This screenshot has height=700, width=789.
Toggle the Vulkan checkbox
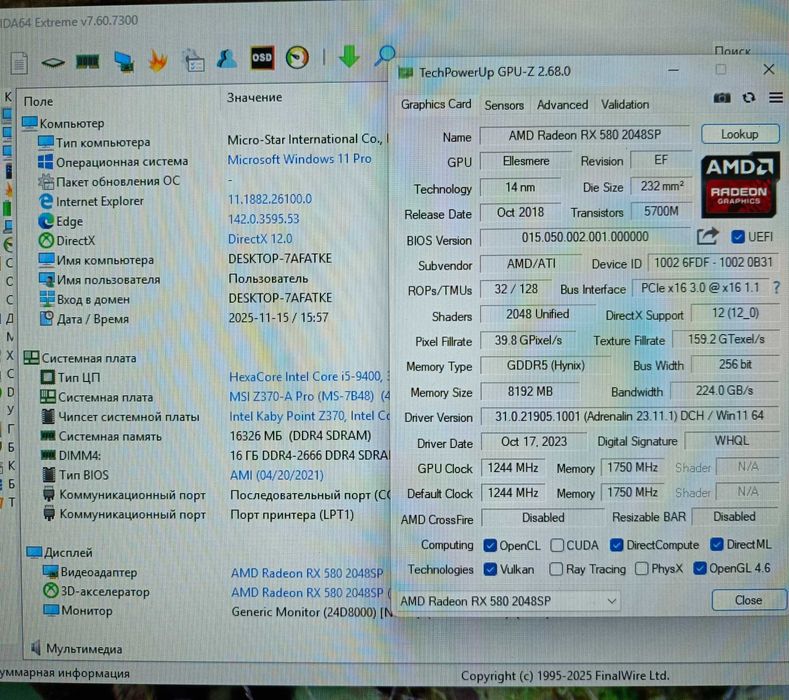[490, 569]
